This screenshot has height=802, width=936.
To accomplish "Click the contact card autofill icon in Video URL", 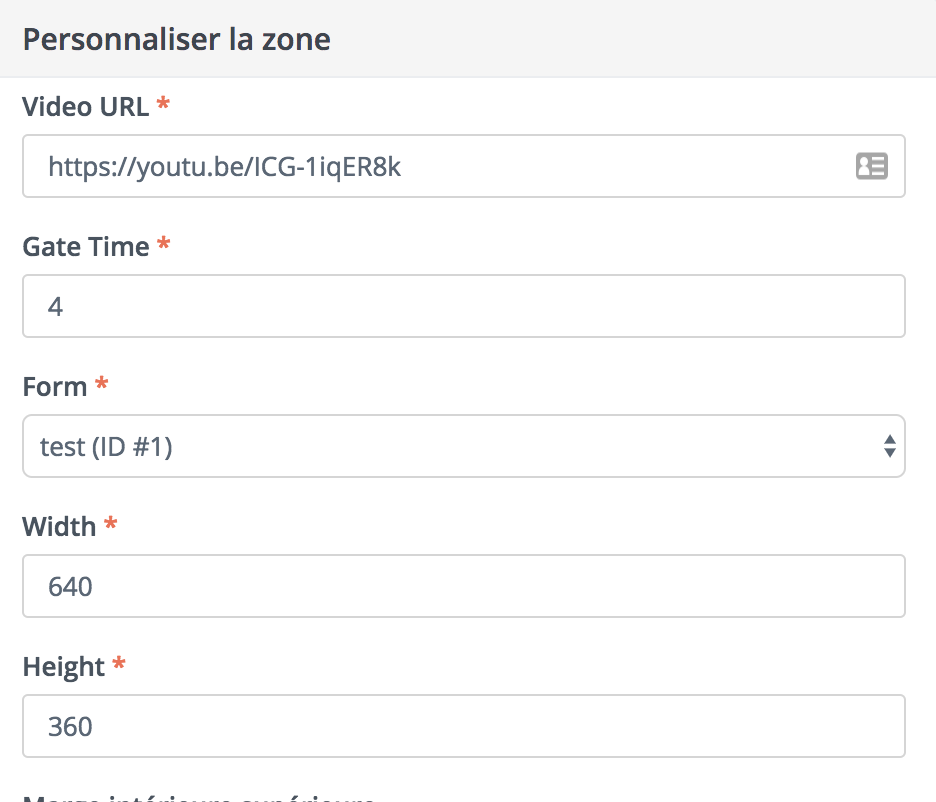I will [872, 166].
